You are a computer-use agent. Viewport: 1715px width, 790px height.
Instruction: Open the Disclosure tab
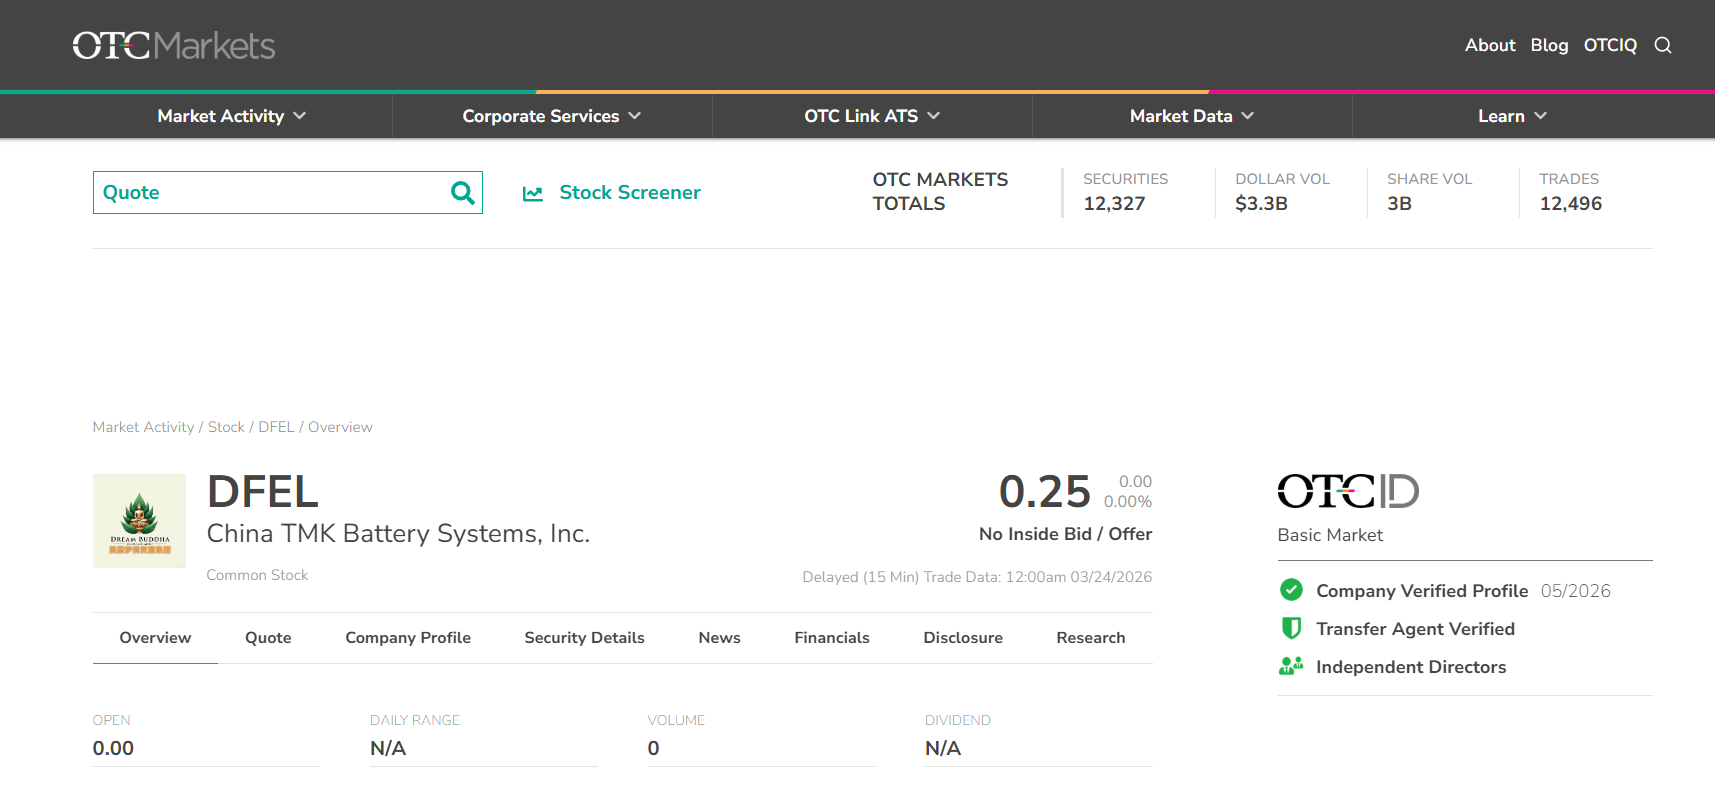(x=963, y=638)
